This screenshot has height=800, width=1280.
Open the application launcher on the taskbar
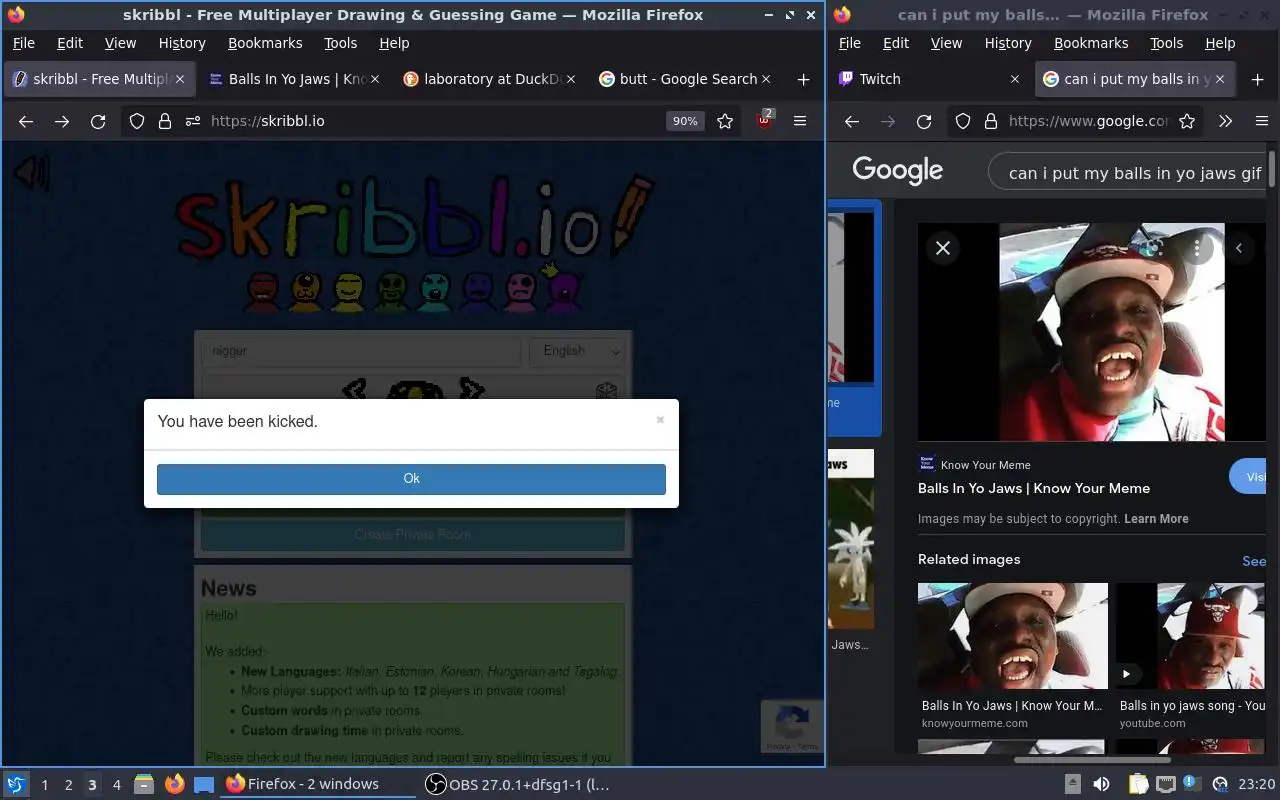15,784
